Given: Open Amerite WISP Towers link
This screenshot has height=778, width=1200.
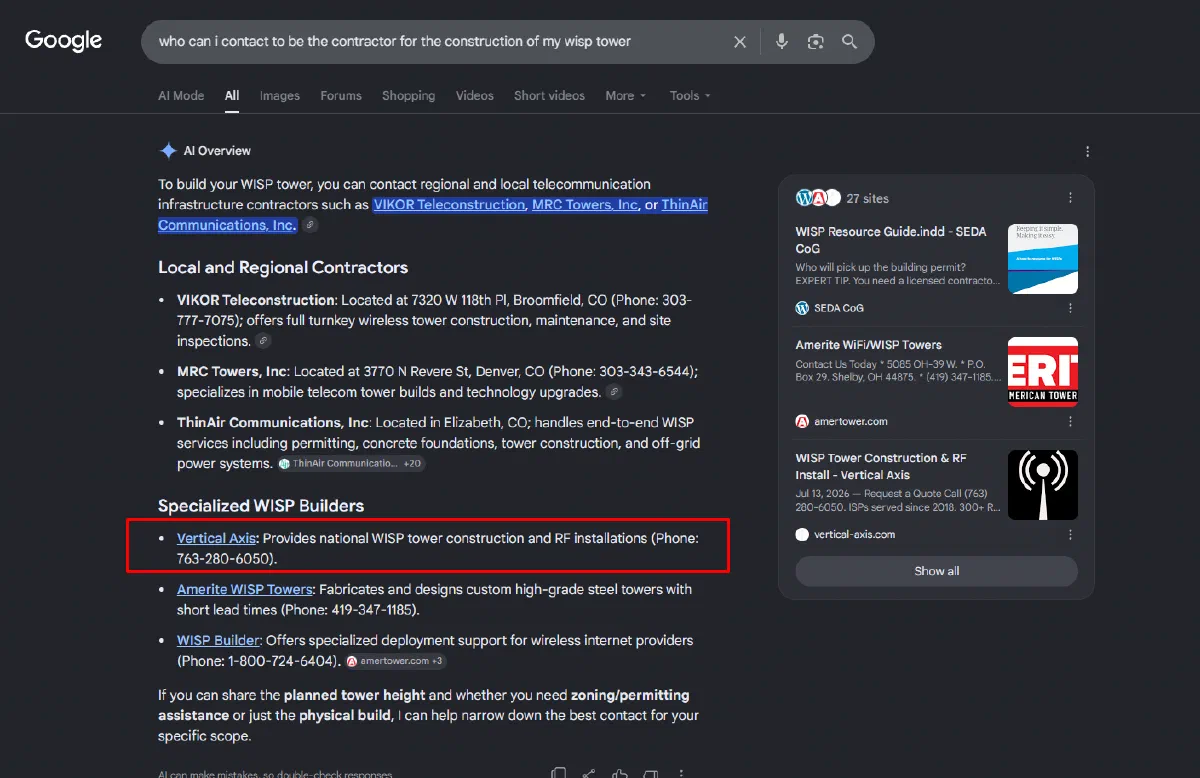Looking at the screenshot, I should (x=245, y=589).
